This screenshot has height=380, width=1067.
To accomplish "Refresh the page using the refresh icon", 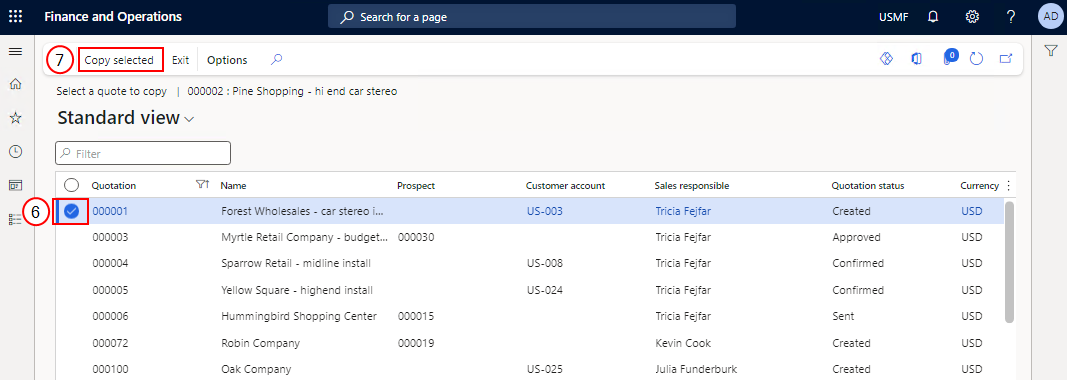I will point(976,59).
